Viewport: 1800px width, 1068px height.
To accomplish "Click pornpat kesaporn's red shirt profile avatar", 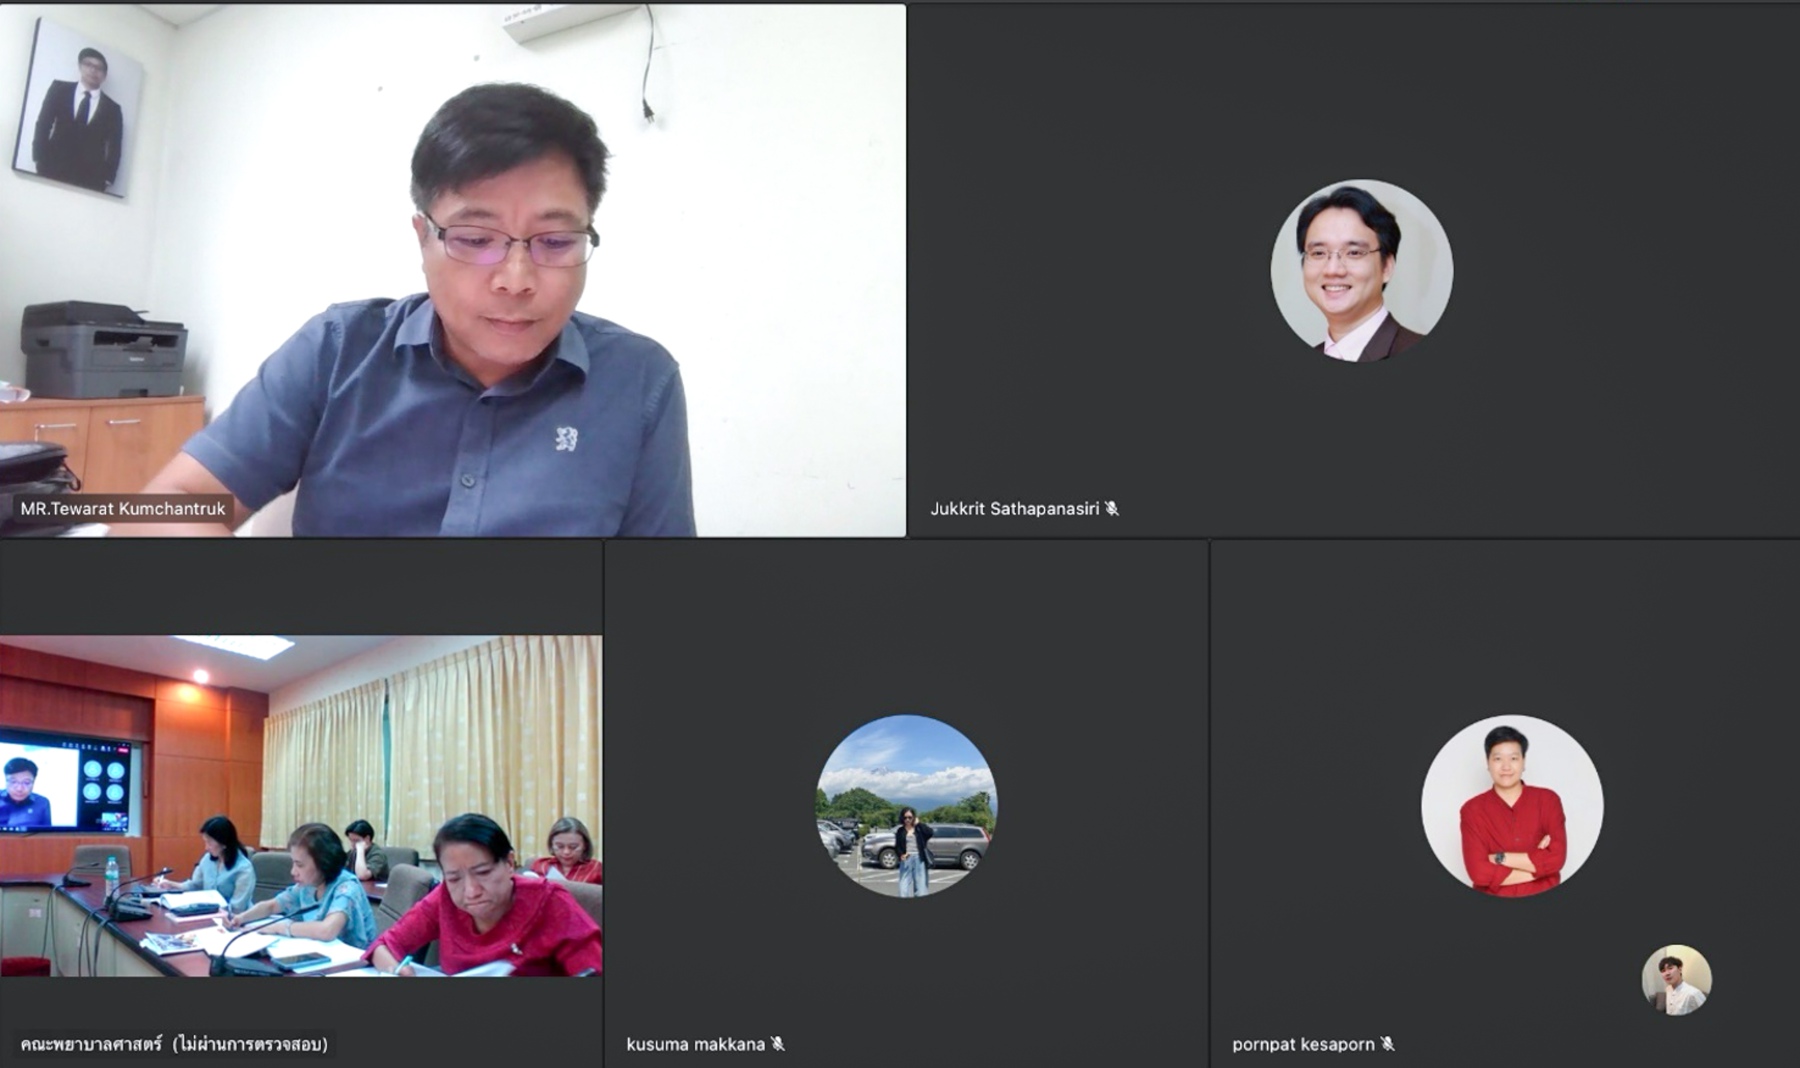I will pos(1511,805).
